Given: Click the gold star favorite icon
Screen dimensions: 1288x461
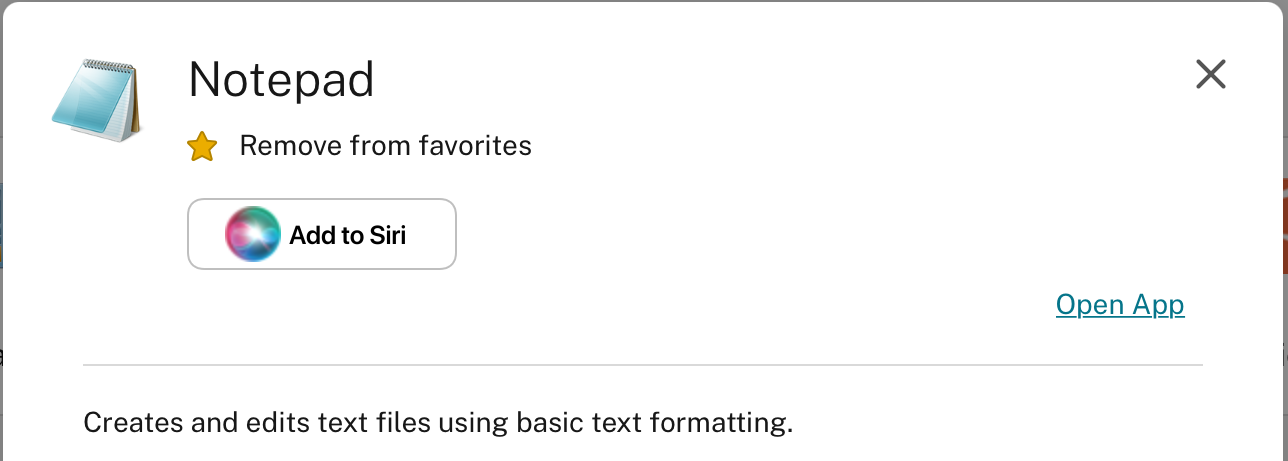Looking at the screenshot, I should 202,148.
